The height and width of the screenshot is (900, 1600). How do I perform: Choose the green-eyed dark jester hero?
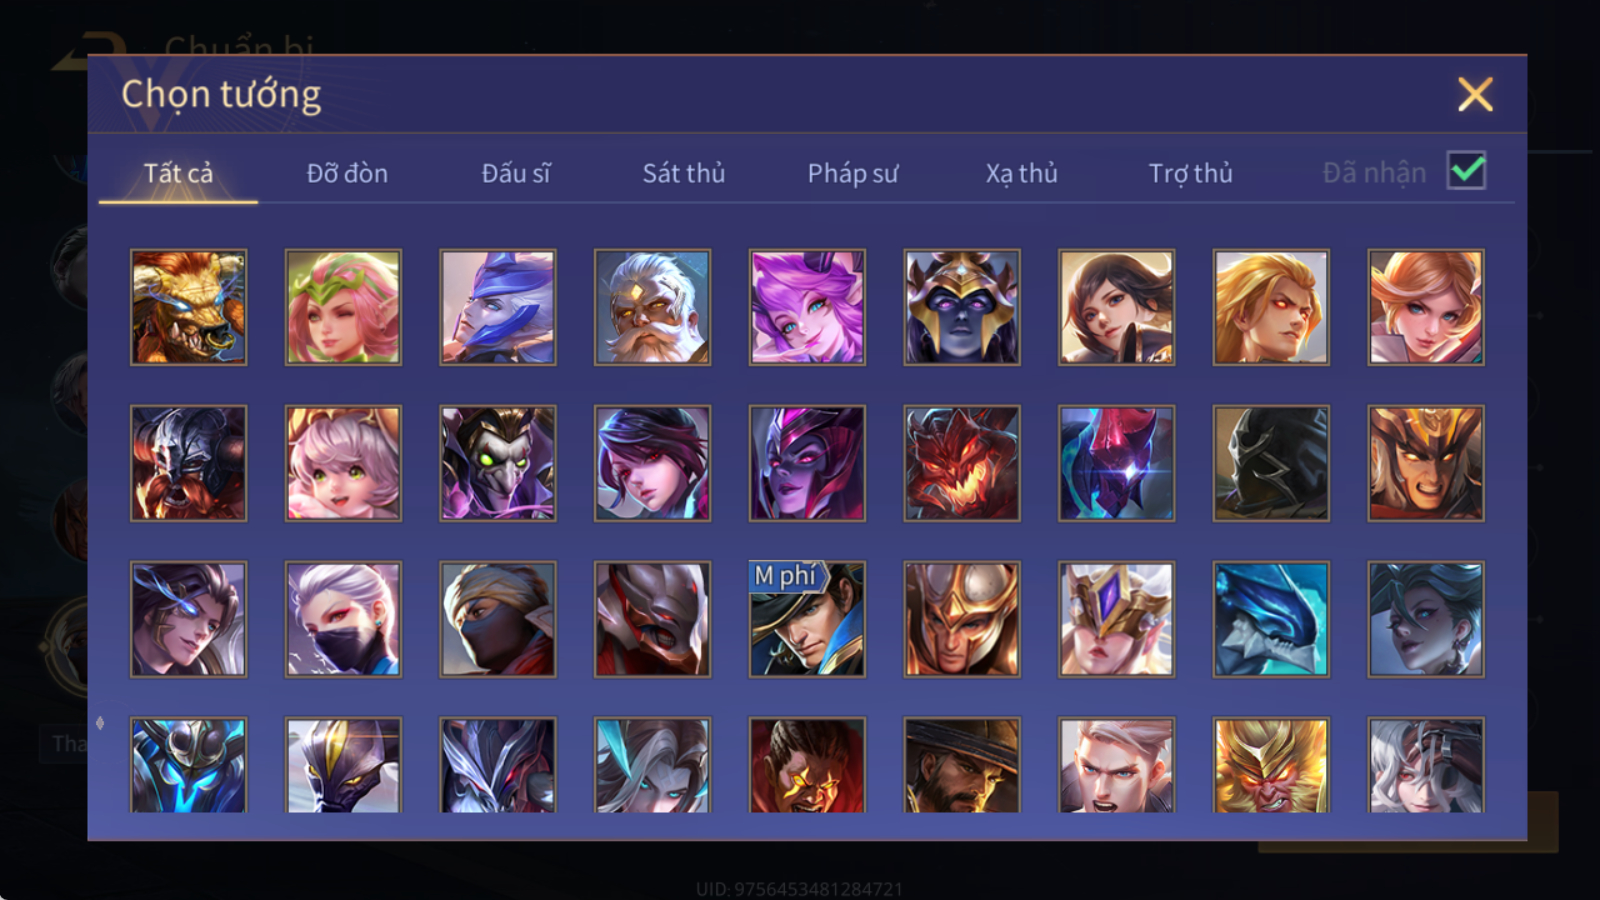coord(498,463)
